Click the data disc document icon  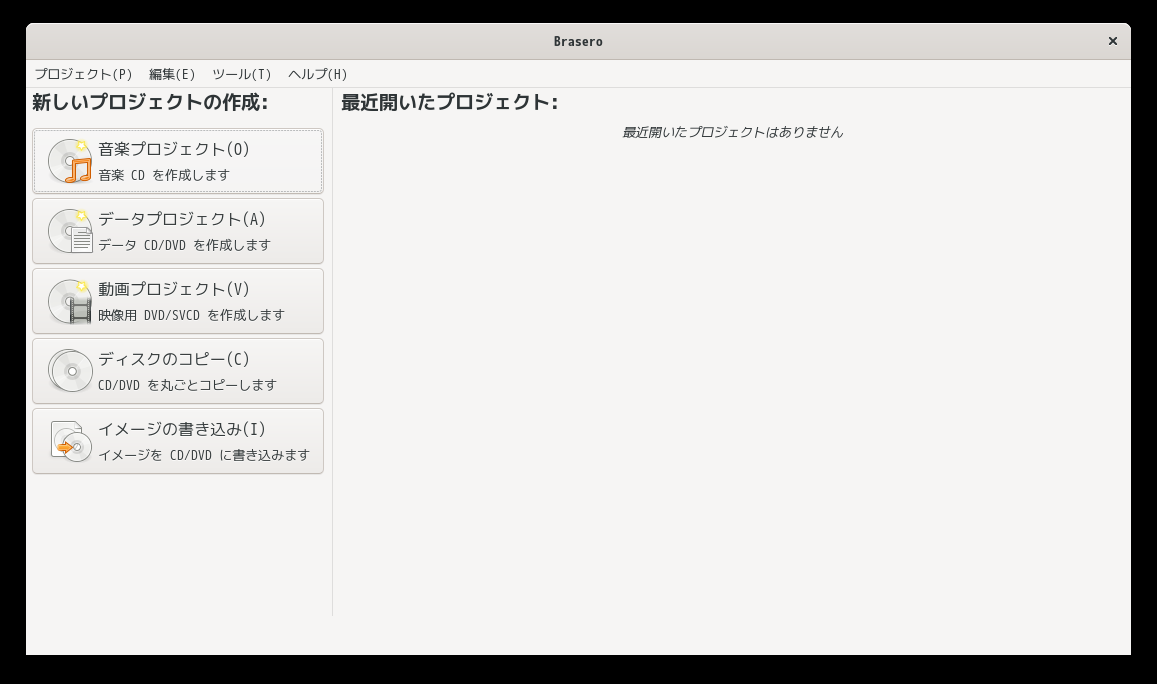click(x=70, y=231)
